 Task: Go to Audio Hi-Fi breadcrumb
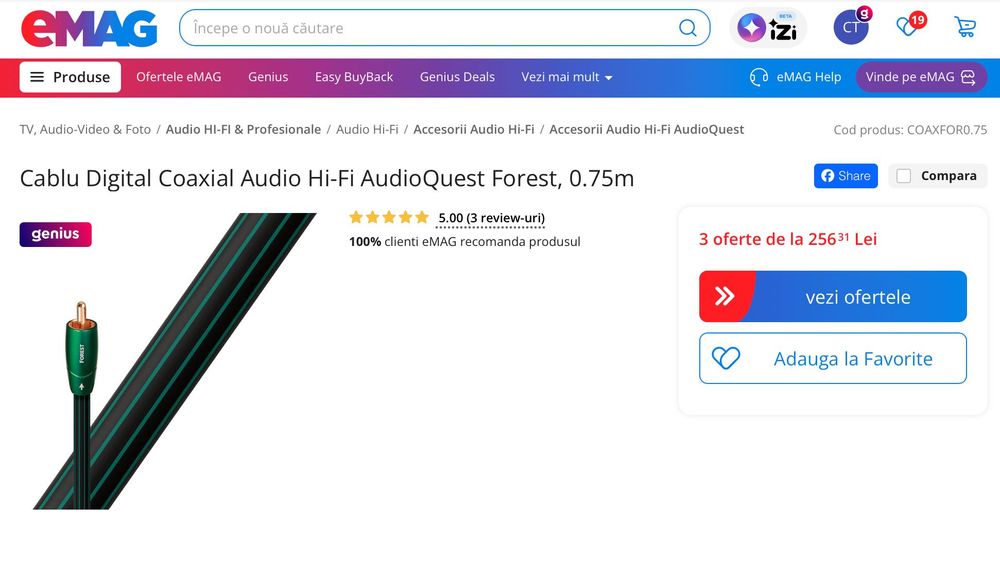367,130
